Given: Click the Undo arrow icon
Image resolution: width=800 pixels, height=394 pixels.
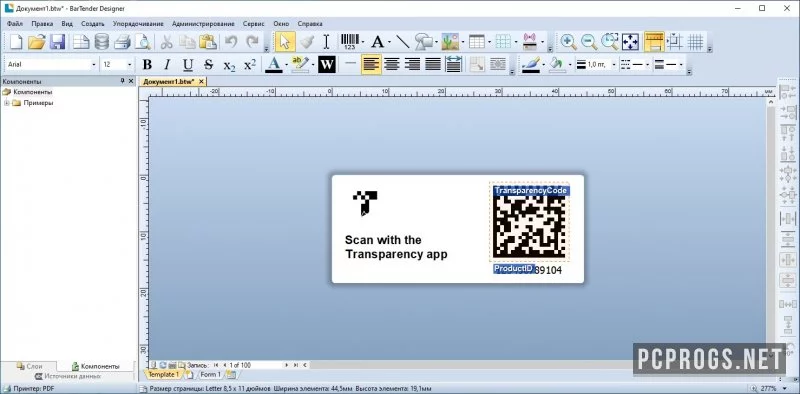Looking at the screenshot, I should pos(231,42).
